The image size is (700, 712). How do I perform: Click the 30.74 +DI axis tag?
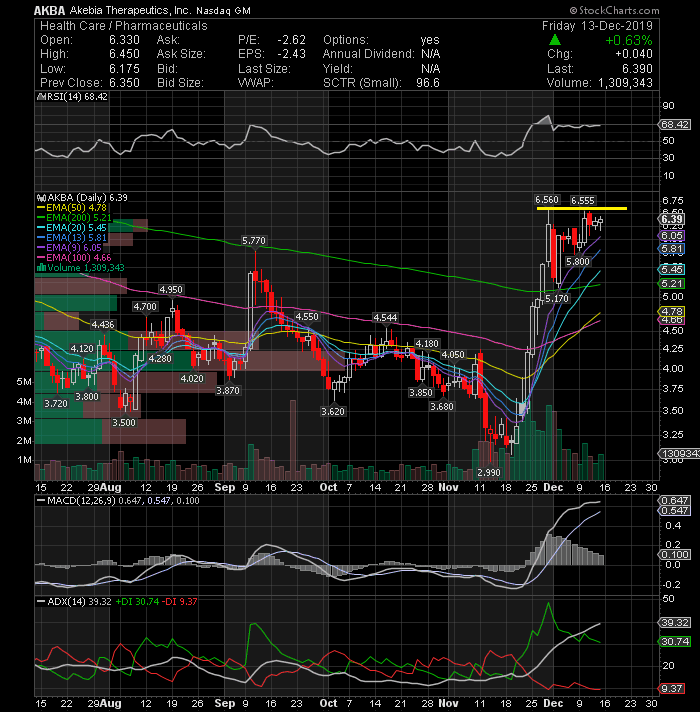(x=675, y=642)
